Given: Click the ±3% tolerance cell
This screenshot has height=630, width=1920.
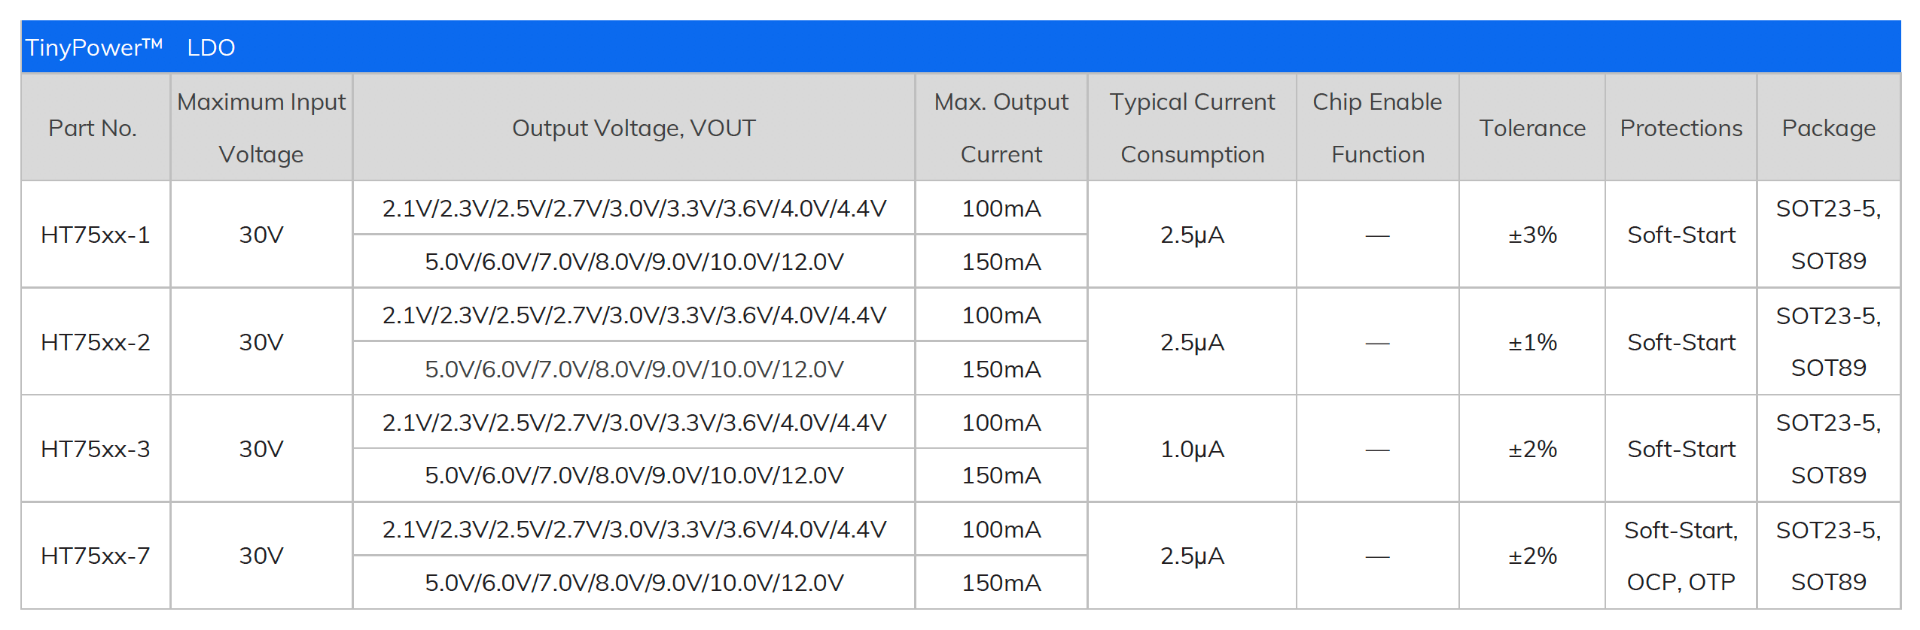Looking at the screenshot, I should click(x=1532, y=235).
